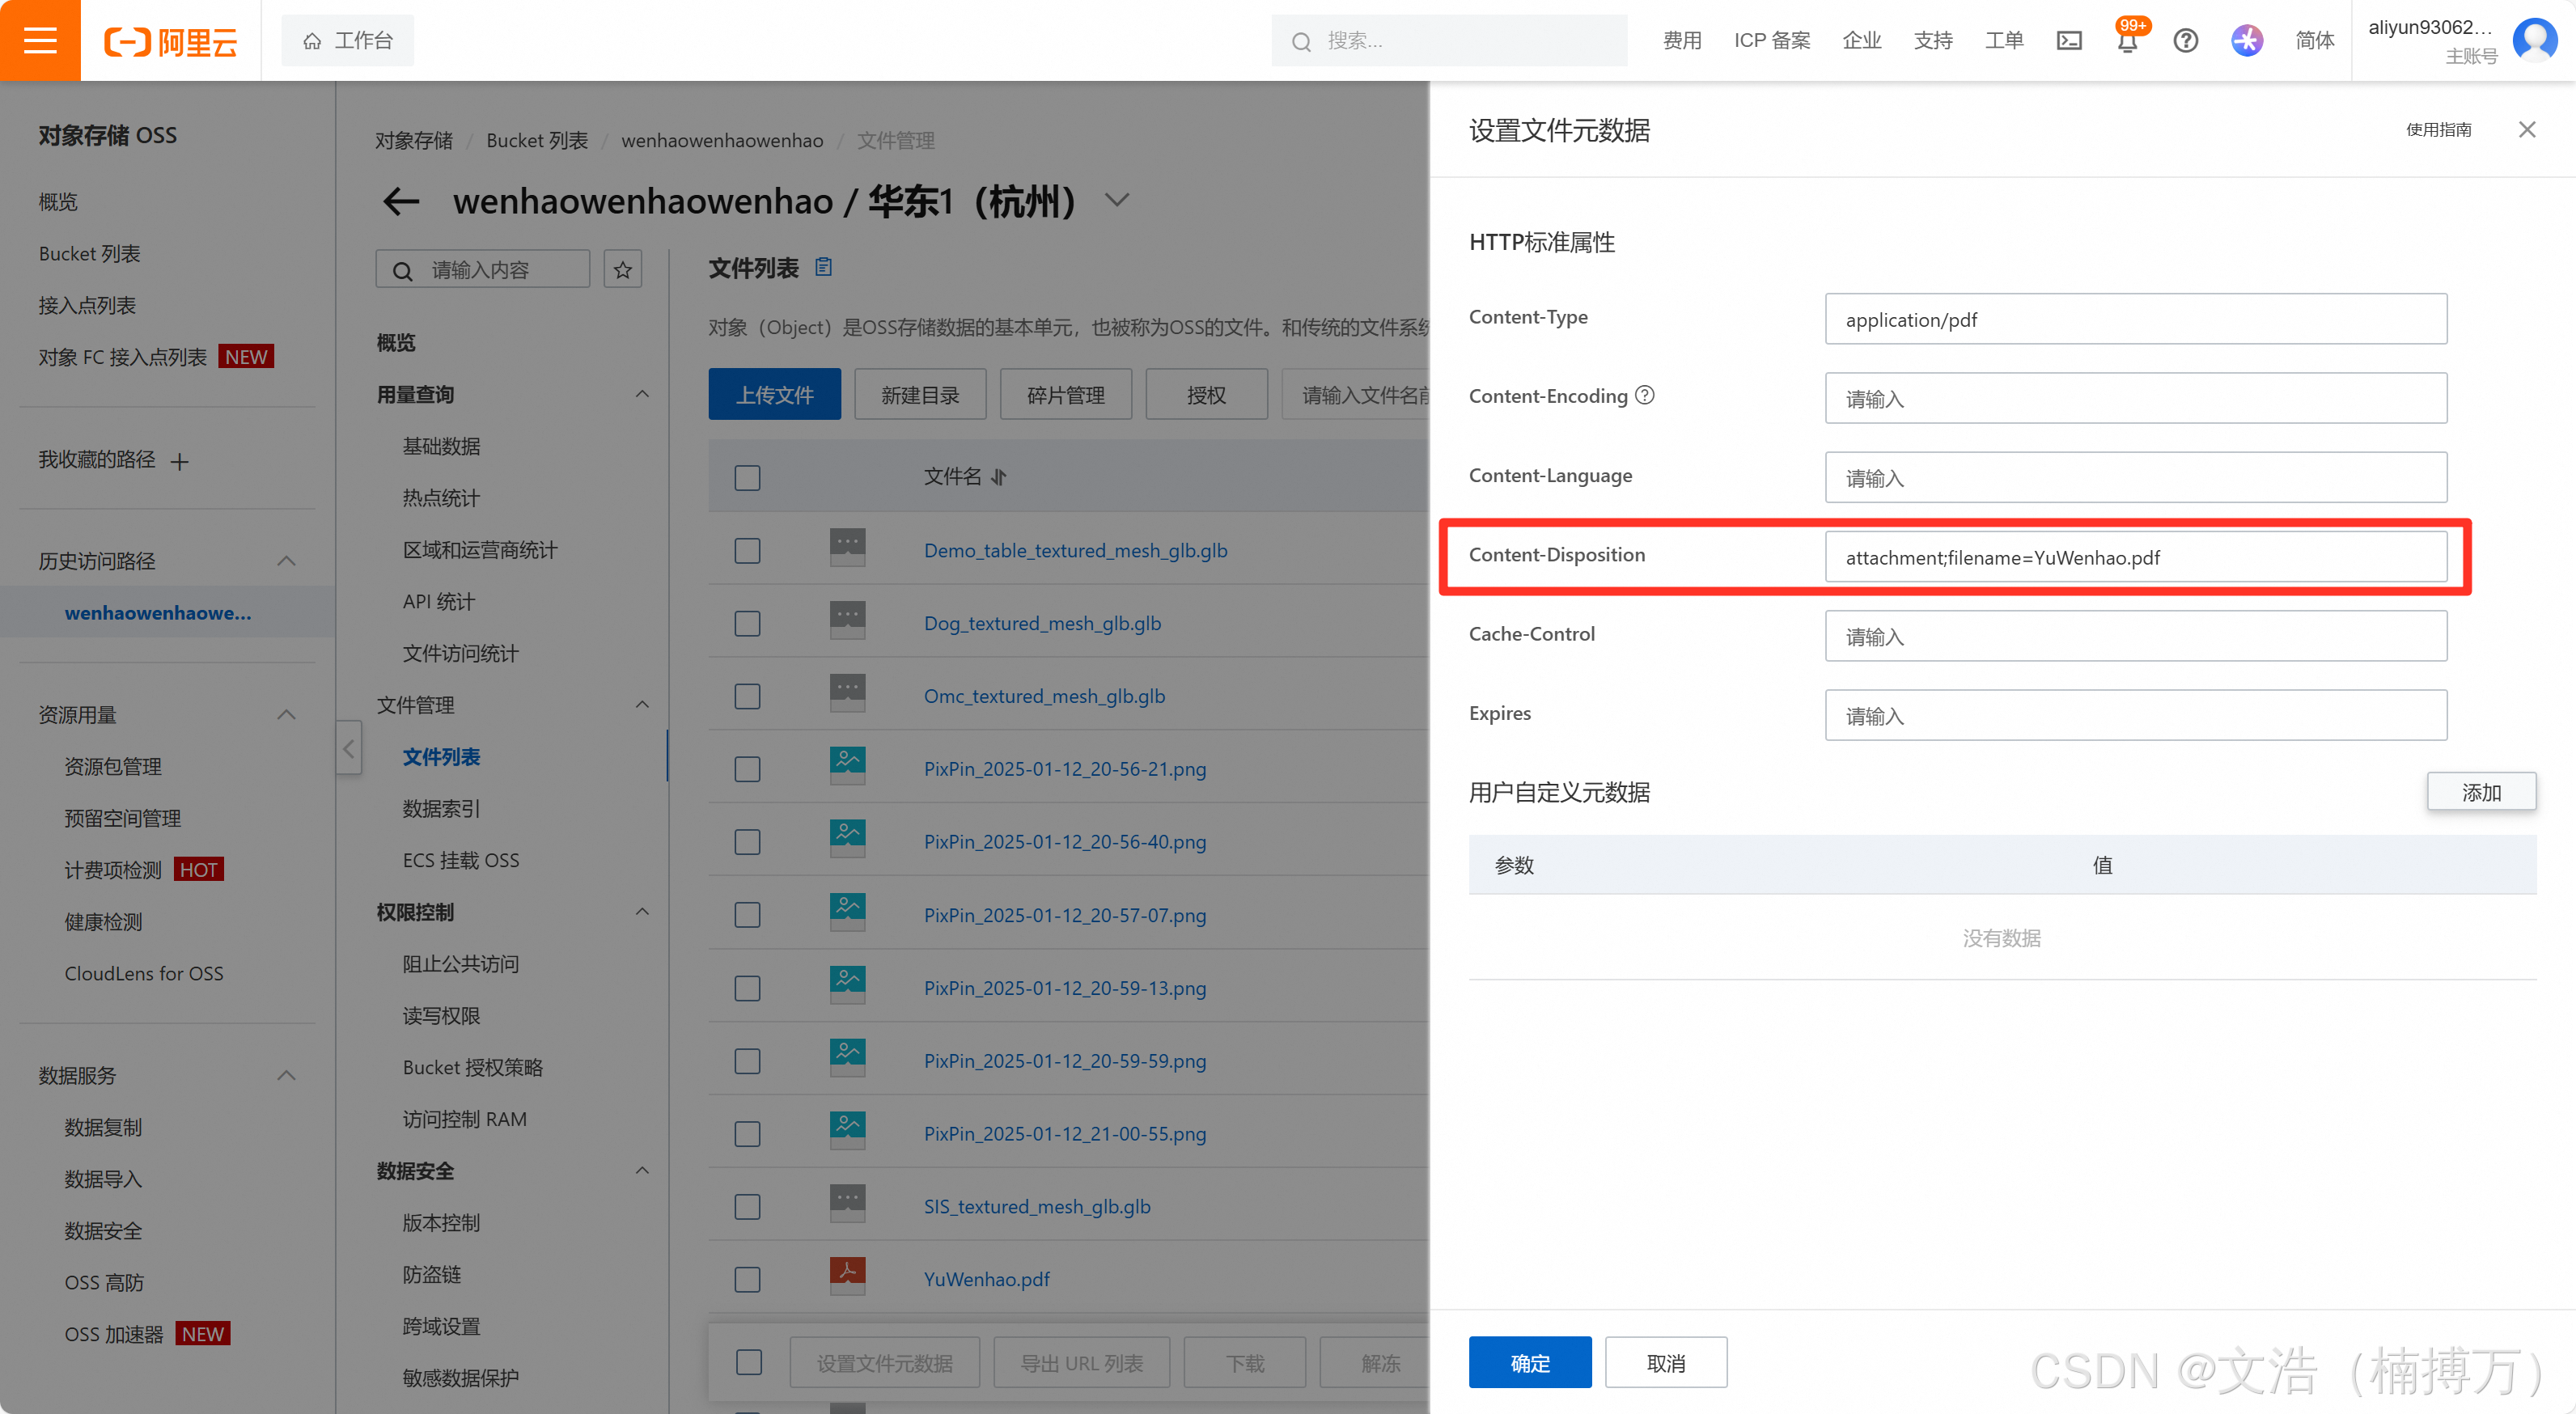Collapse the sidebar with the handle arrow
The width and height of the screenshot is (2576, 1414).
(x=348, y=748)
